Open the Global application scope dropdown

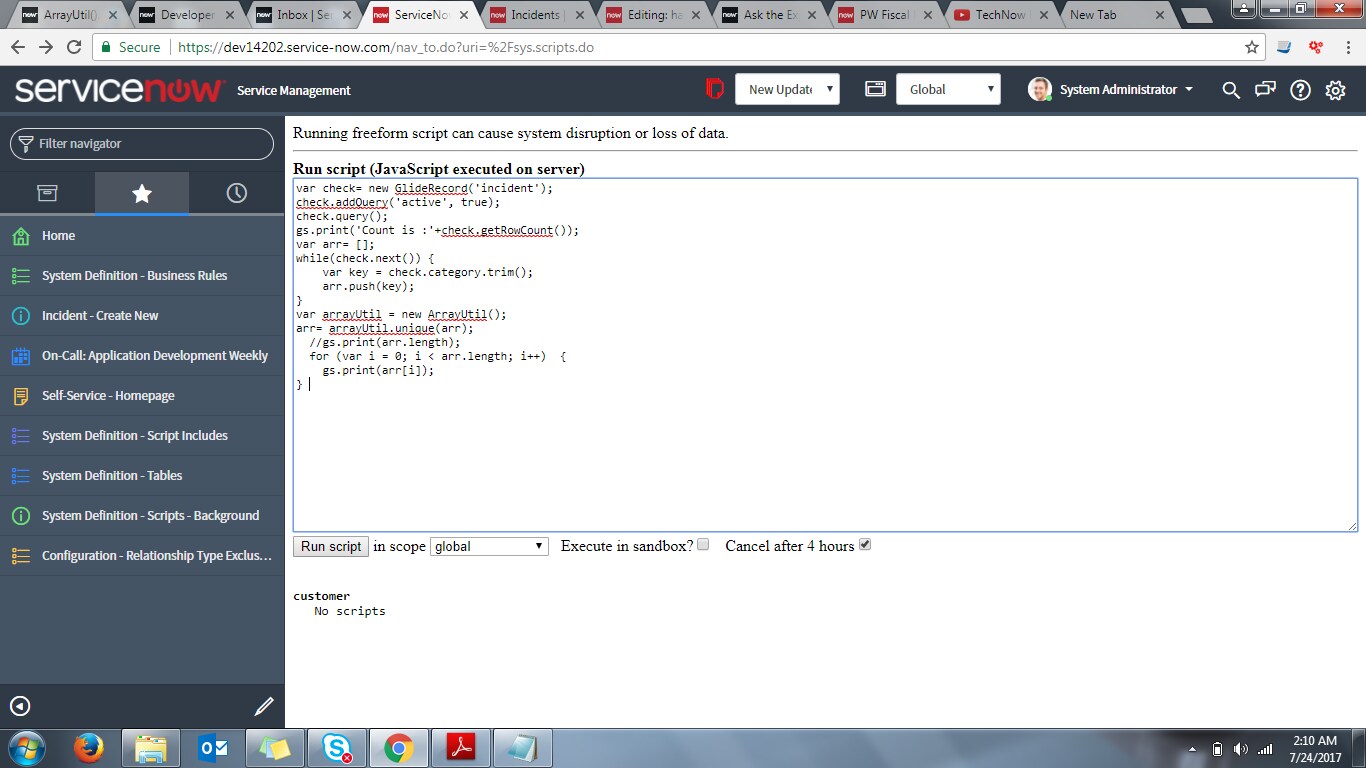click(x=948, y=89)
